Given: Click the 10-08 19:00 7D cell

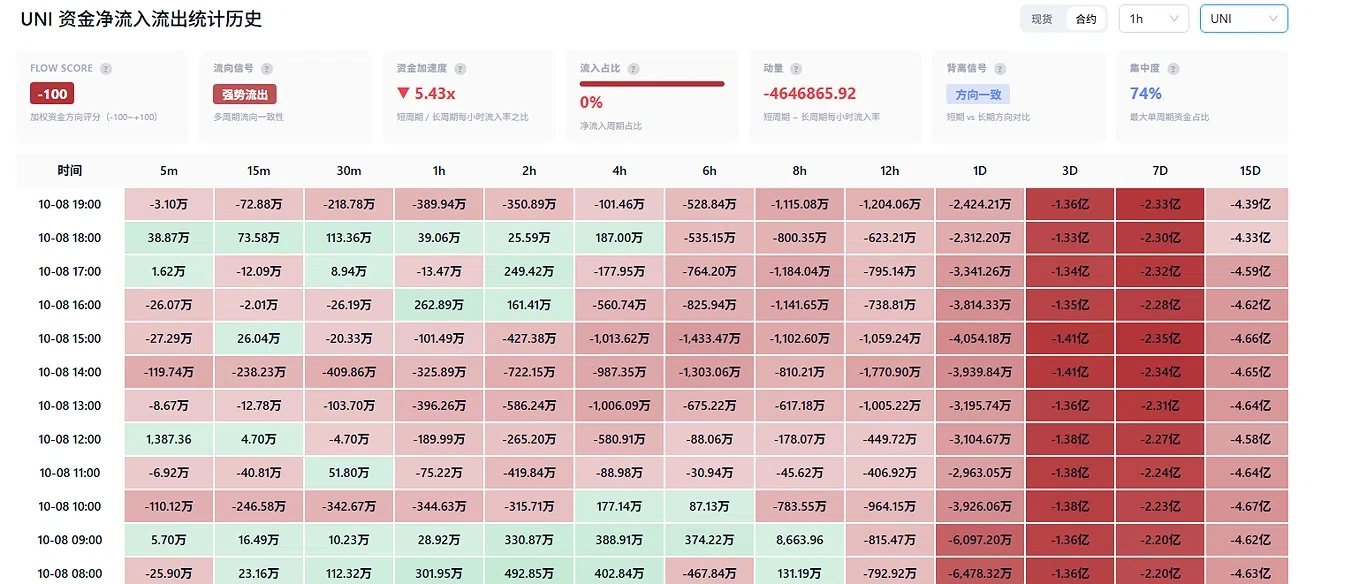Looking at the screenshot, I should coord(1160,204).
